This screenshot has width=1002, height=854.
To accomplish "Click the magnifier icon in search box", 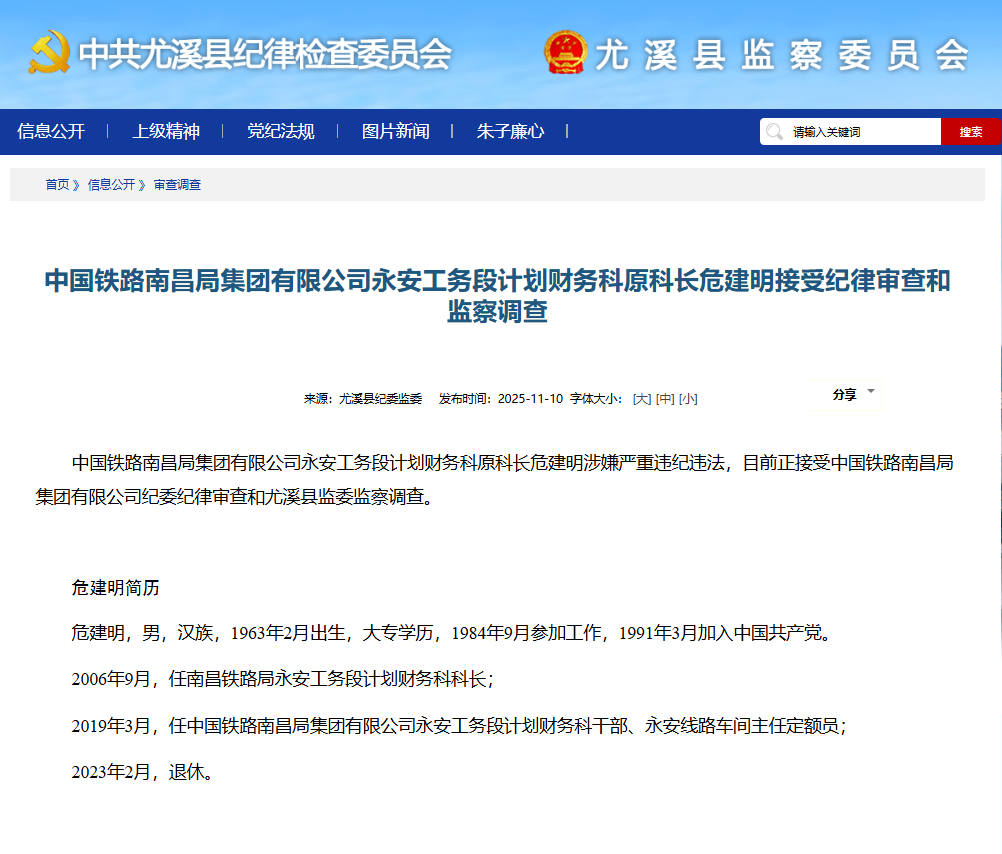I will click(x=774, y=132).
